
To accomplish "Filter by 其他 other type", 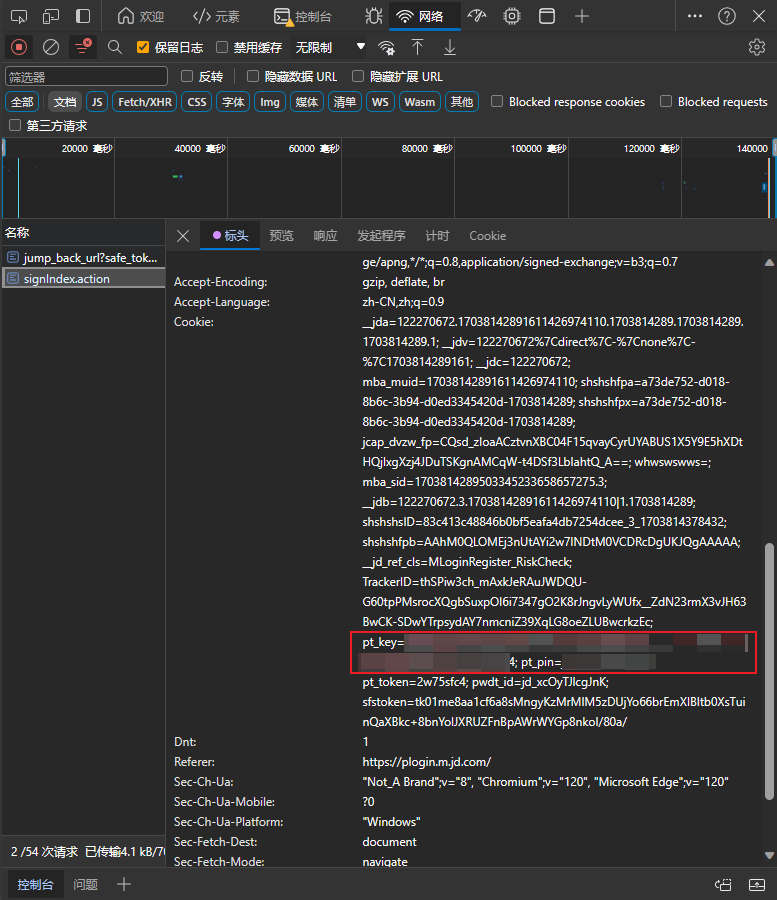I will (462, 102).
